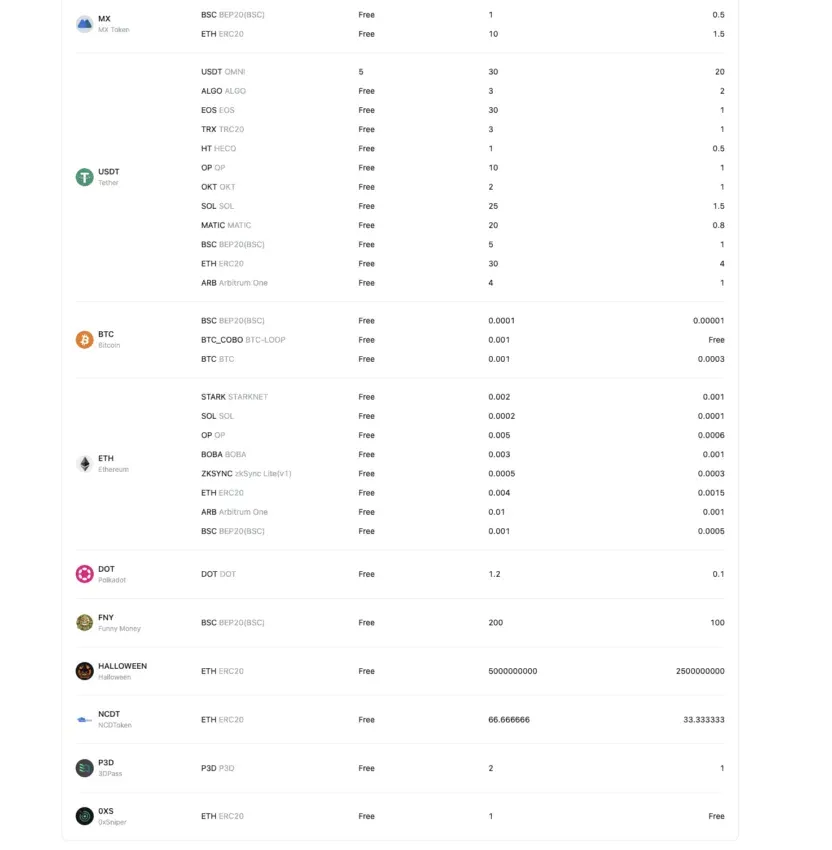Click the HALLOWEEN token icon
Image resolution: width=832 pixels, height=850 pixels.
tap(84, 671)
